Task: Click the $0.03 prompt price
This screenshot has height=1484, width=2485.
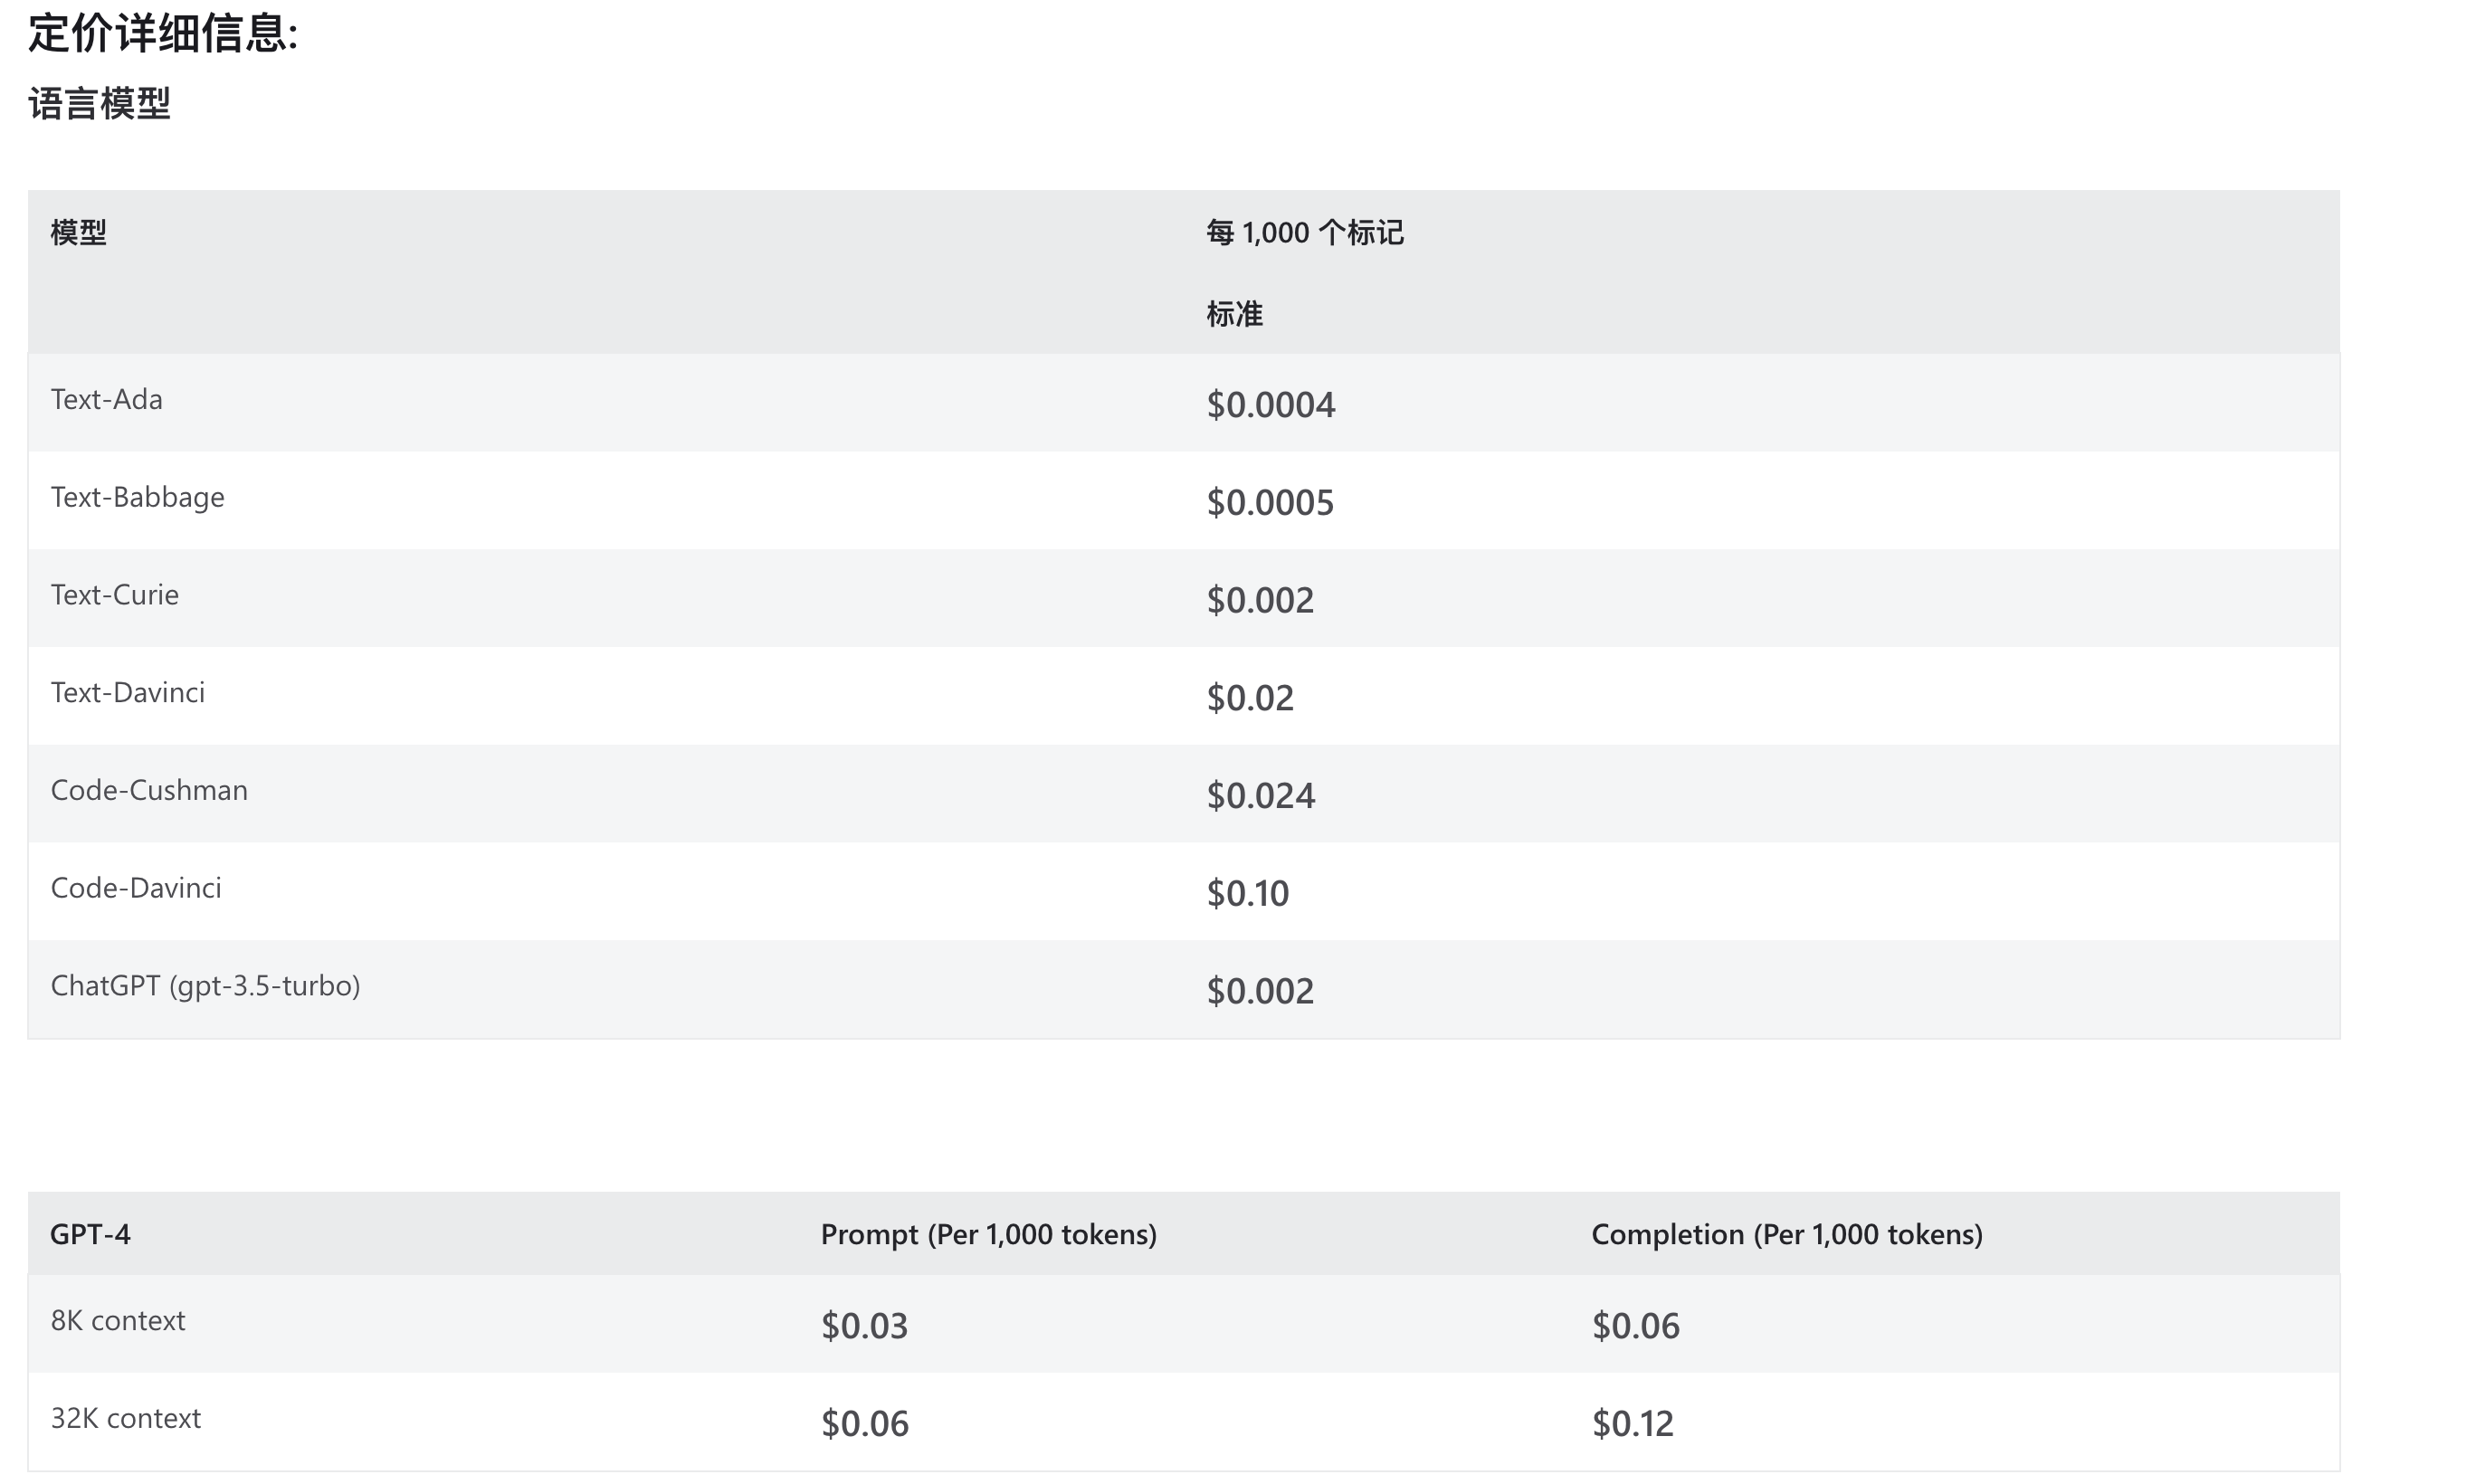Action: pyautogui.click(x=864, y=1326)
